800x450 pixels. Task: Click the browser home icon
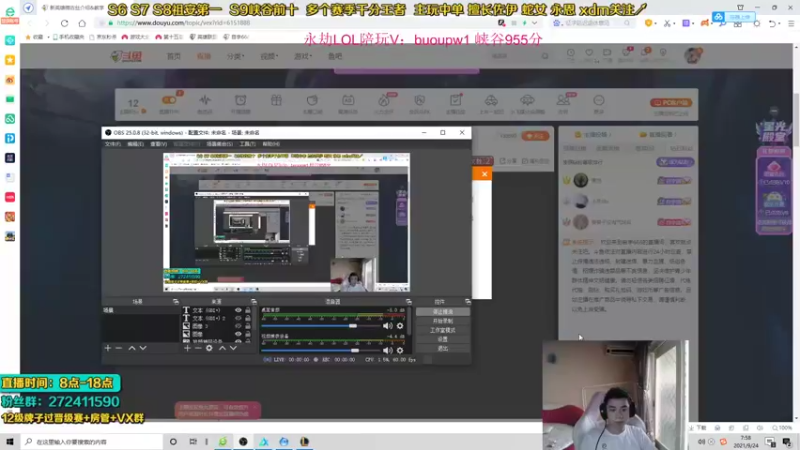(x=82, y=23)
